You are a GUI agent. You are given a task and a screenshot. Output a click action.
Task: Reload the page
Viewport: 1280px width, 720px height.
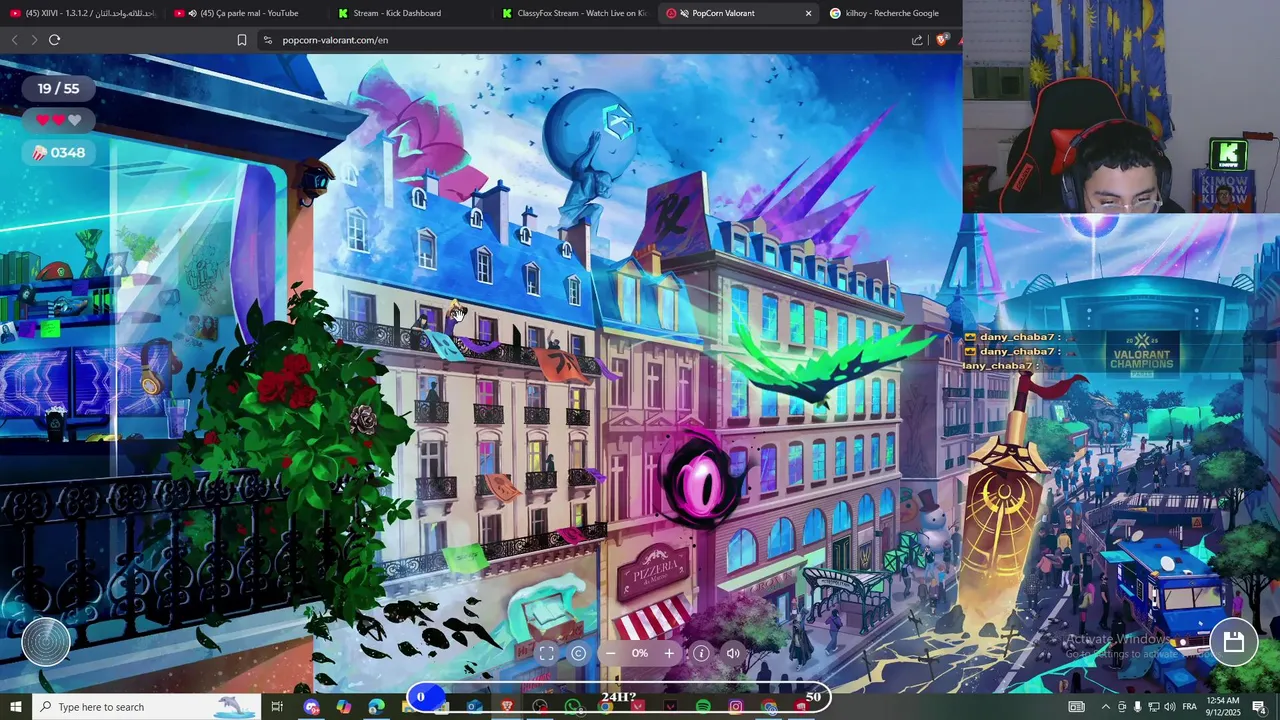(54, 40)
